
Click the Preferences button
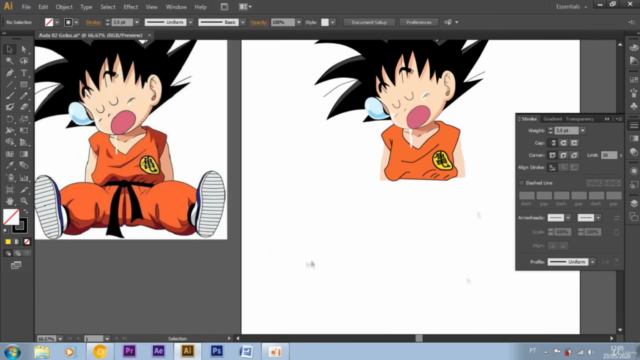(419, 22)
